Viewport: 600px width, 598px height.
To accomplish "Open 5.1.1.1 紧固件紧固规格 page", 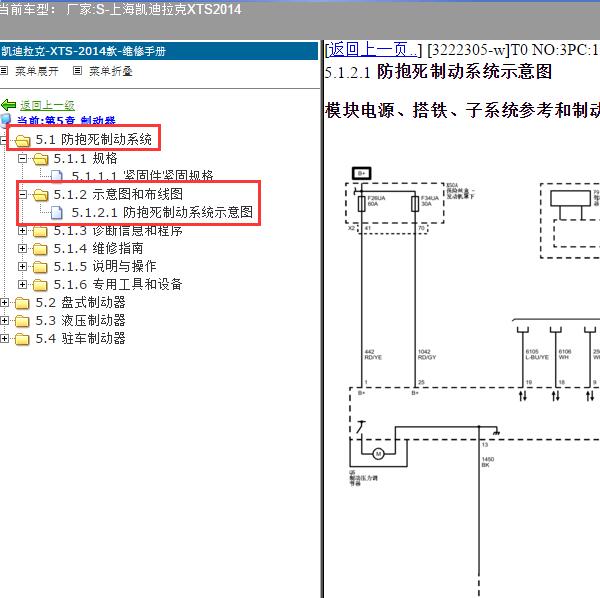I will [x=142, y=176].
